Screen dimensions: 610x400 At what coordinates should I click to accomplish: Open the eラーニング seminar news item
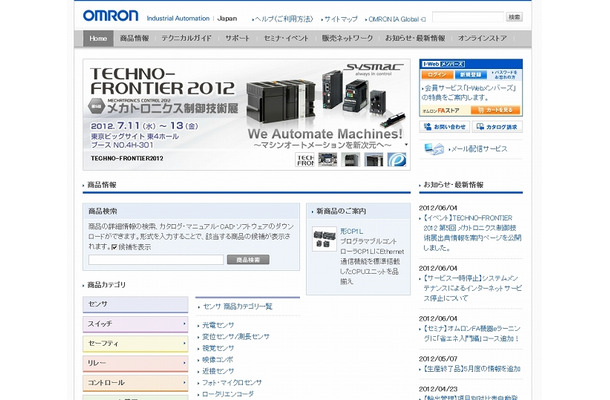472,333
